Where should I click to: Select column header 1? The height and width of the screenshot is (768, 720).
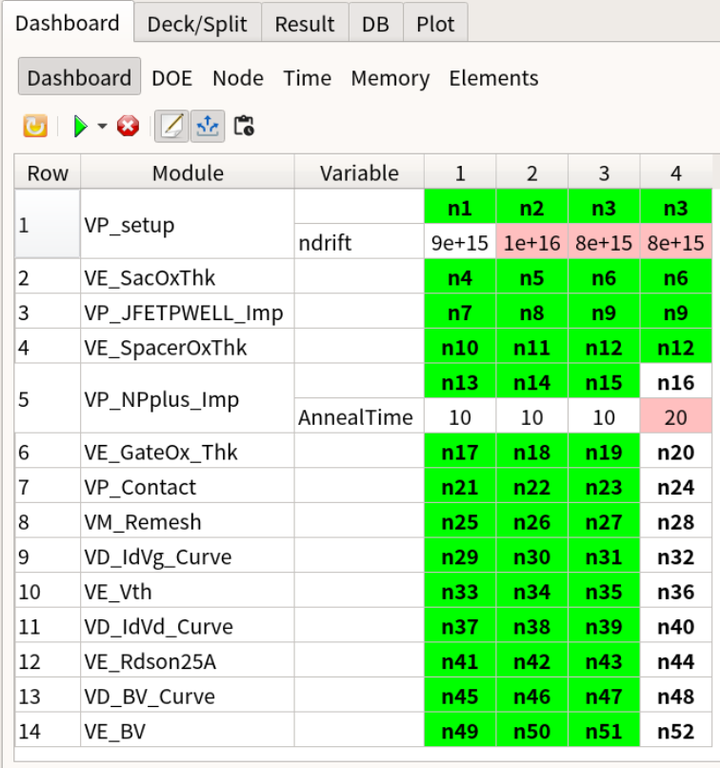click(460, 173)
